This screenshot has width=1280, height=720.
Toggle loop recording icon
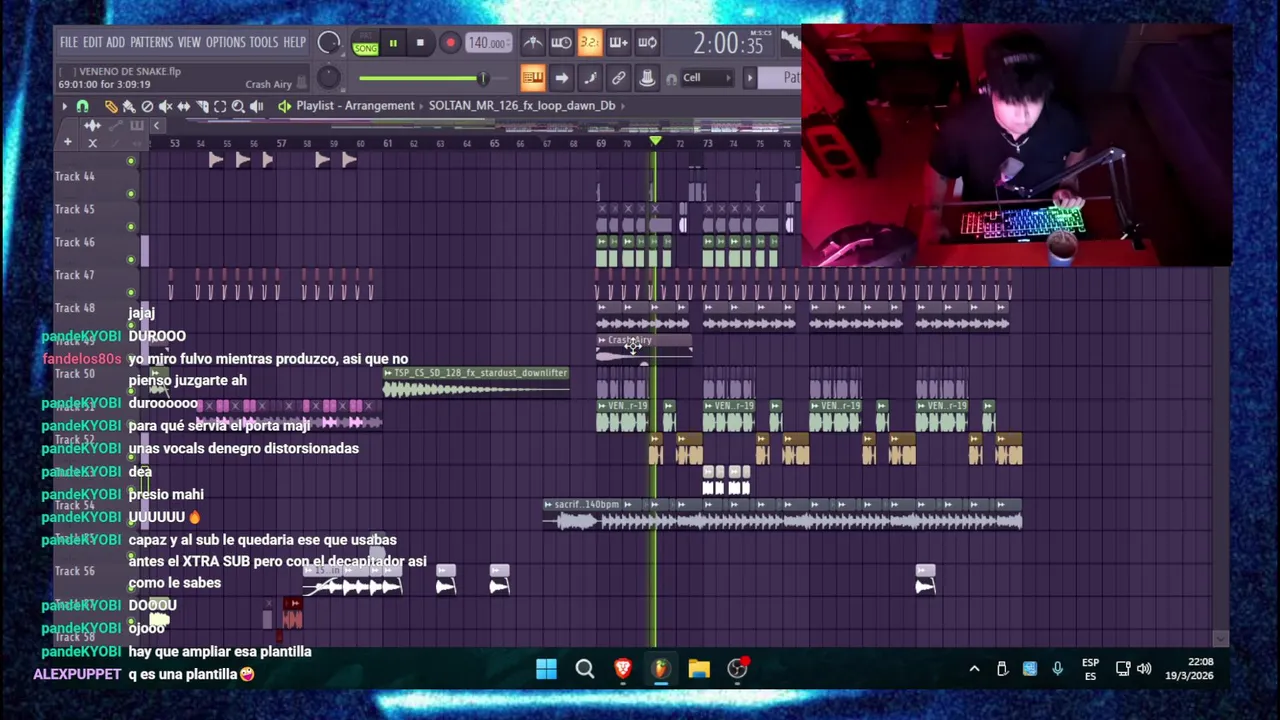647,42
